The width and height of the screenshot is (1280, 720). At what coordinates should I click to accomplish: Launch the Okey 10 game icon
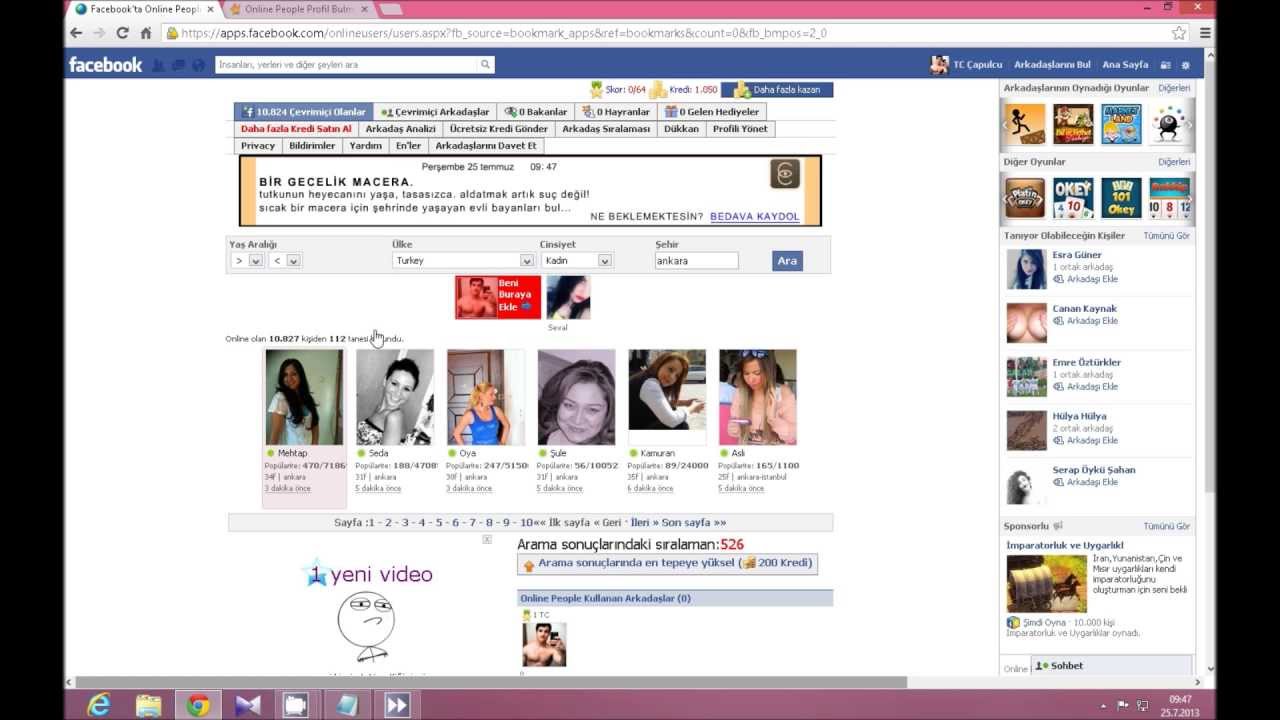point(1073,198)
